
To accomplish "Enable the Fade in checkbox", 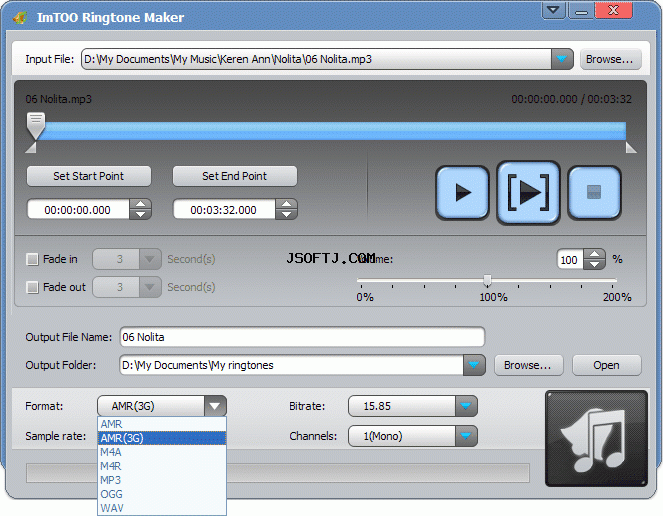I will click(x=33, y=259).
